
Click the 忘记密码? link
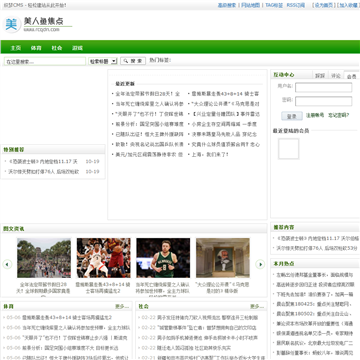pyautogui.click(x=339, y=115)
